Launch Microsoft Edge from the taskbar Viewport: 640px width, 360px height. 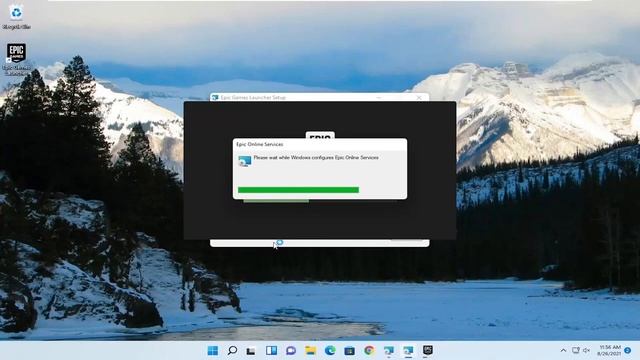pos(330,350)
